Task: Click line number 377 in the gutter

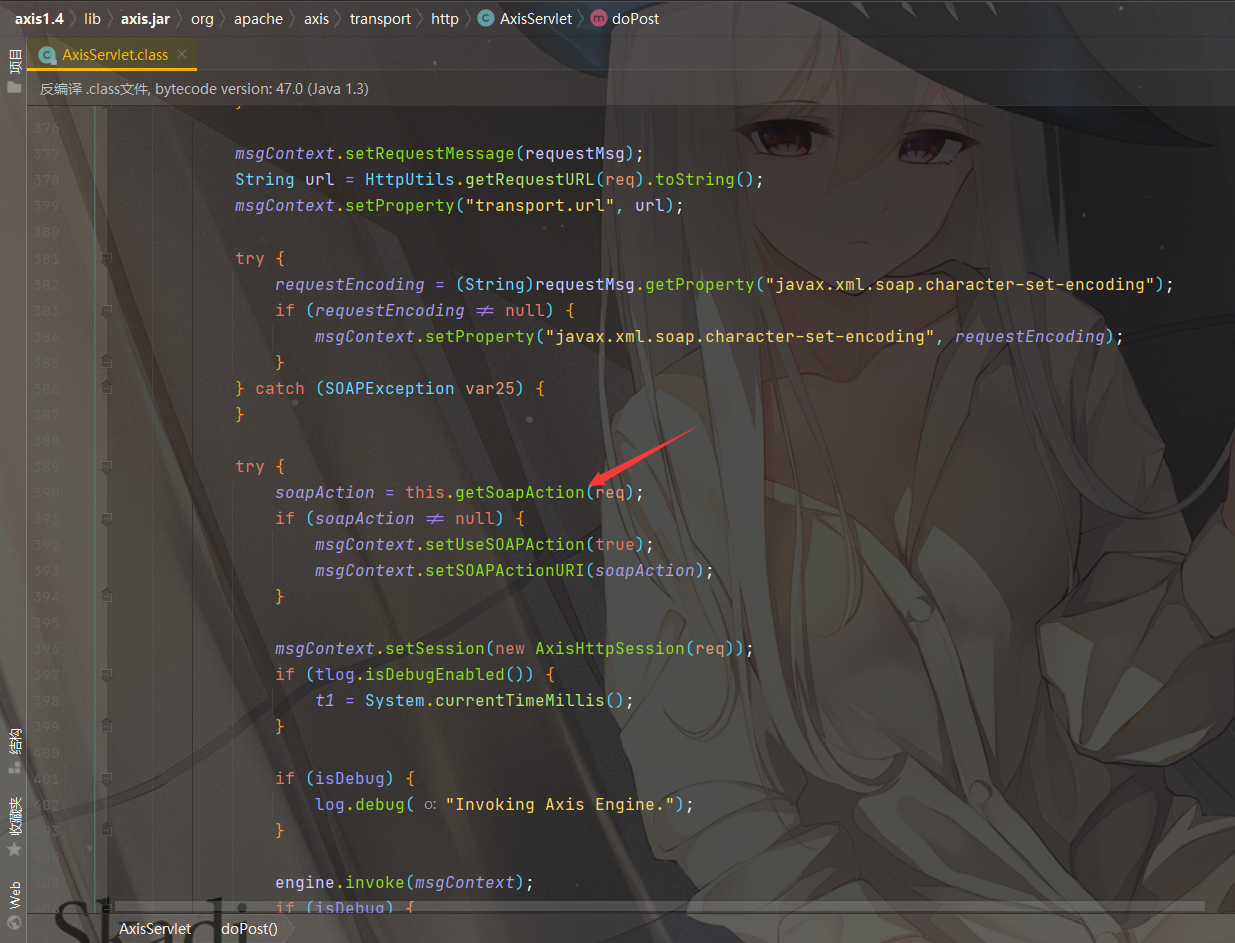Action: (46, 154)
